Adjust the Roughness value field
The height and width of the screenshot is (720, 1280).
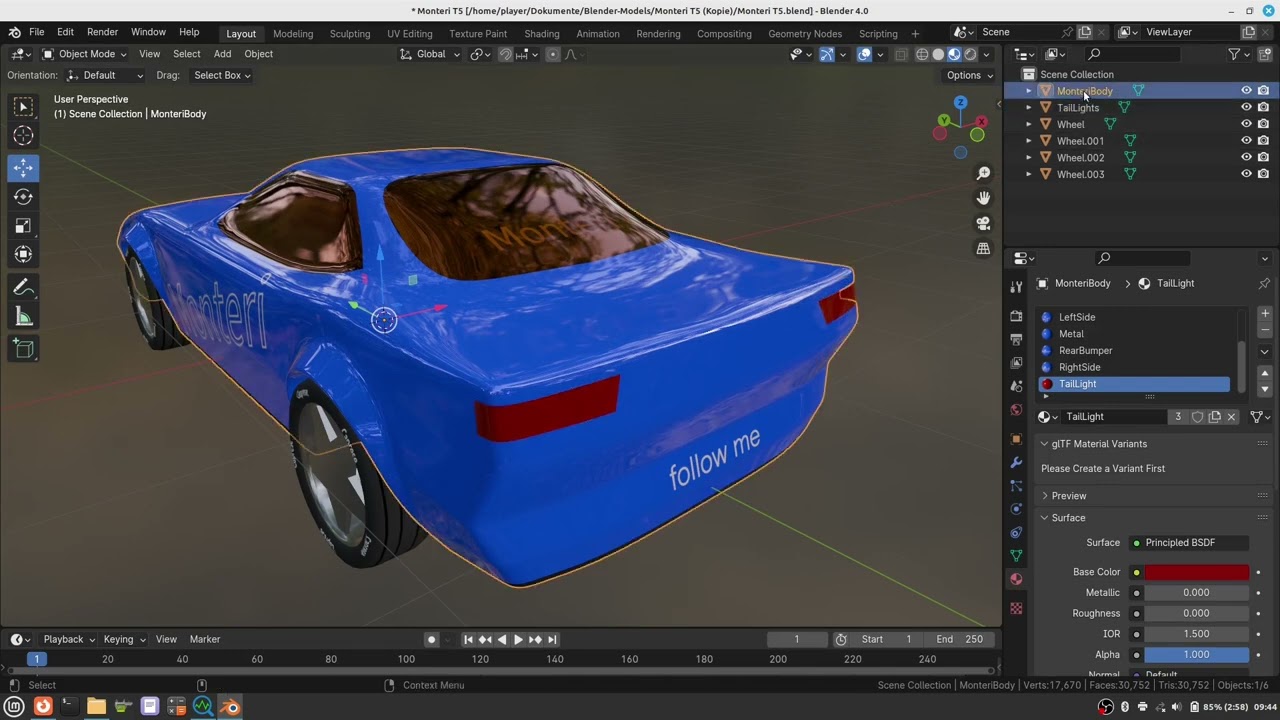coord(1197,613)
